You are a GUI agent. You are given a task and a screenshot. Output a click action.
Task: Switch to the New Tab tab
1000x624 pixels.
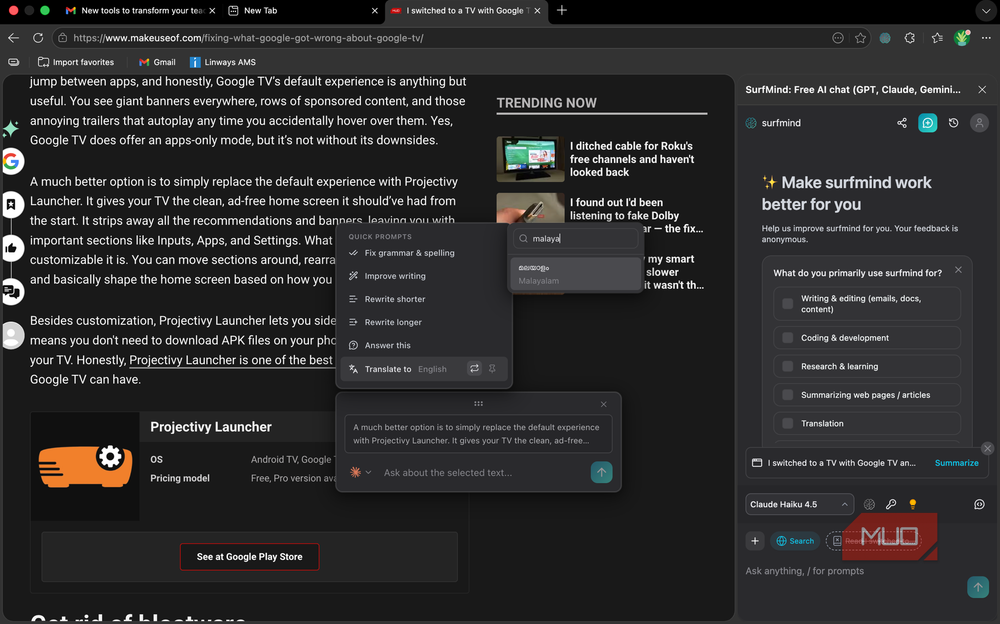pos(302,10)
